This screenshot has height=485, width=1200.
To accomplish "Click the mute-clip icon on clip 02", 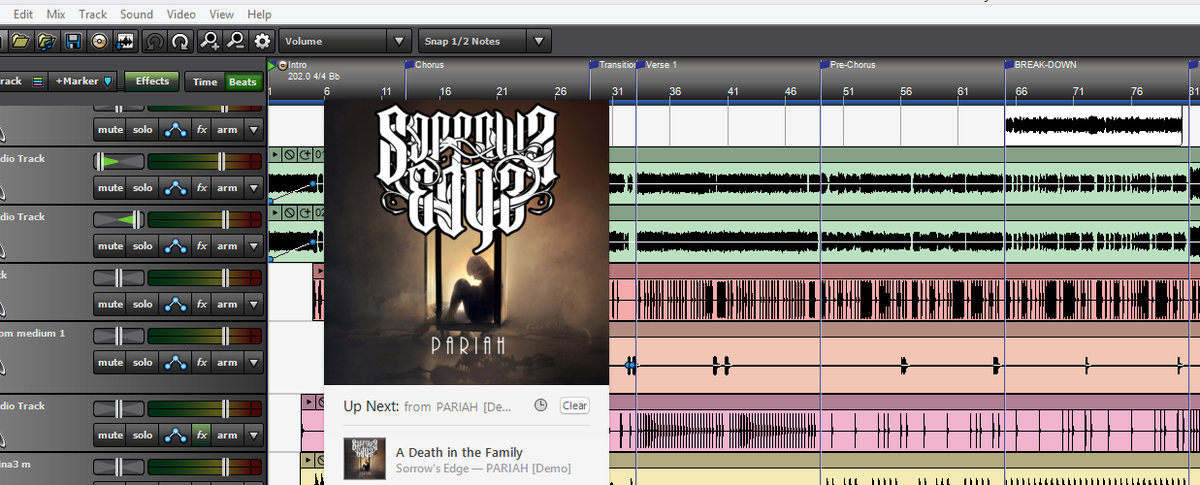I will (288, 213).
